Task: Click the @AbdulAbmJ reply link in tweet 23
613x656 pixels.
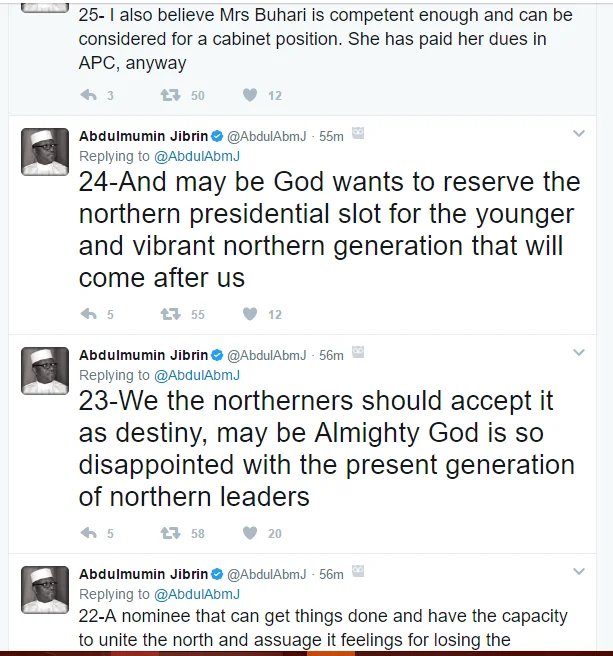Action: [x=197, y=375]
